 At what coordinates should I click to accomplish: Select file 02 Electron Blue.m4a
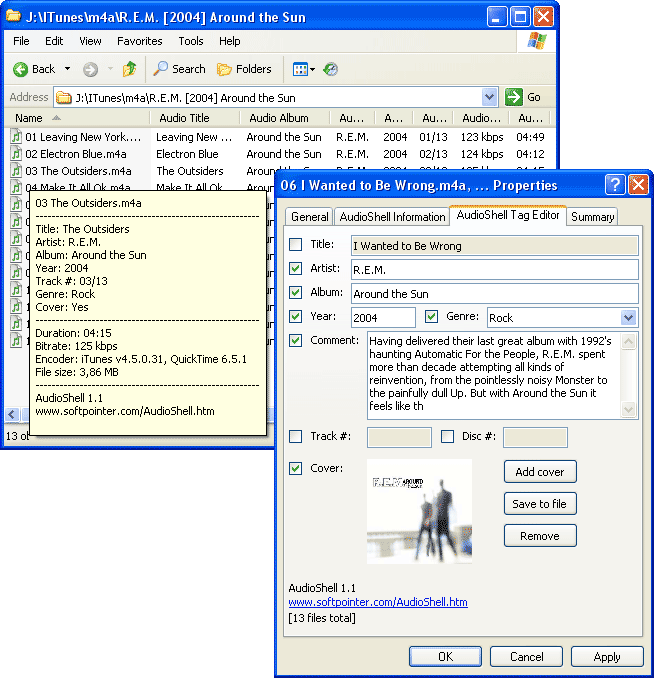point(76,154)
